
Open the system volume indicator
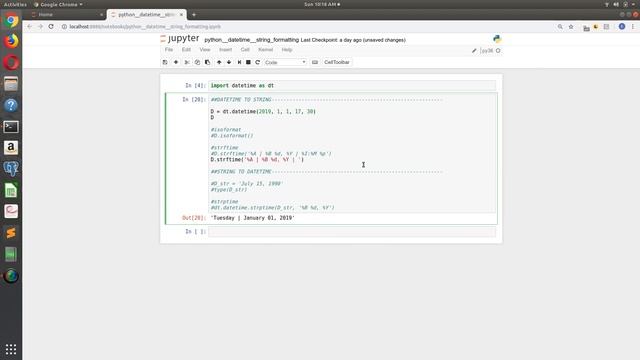click(x=616, y=4)
